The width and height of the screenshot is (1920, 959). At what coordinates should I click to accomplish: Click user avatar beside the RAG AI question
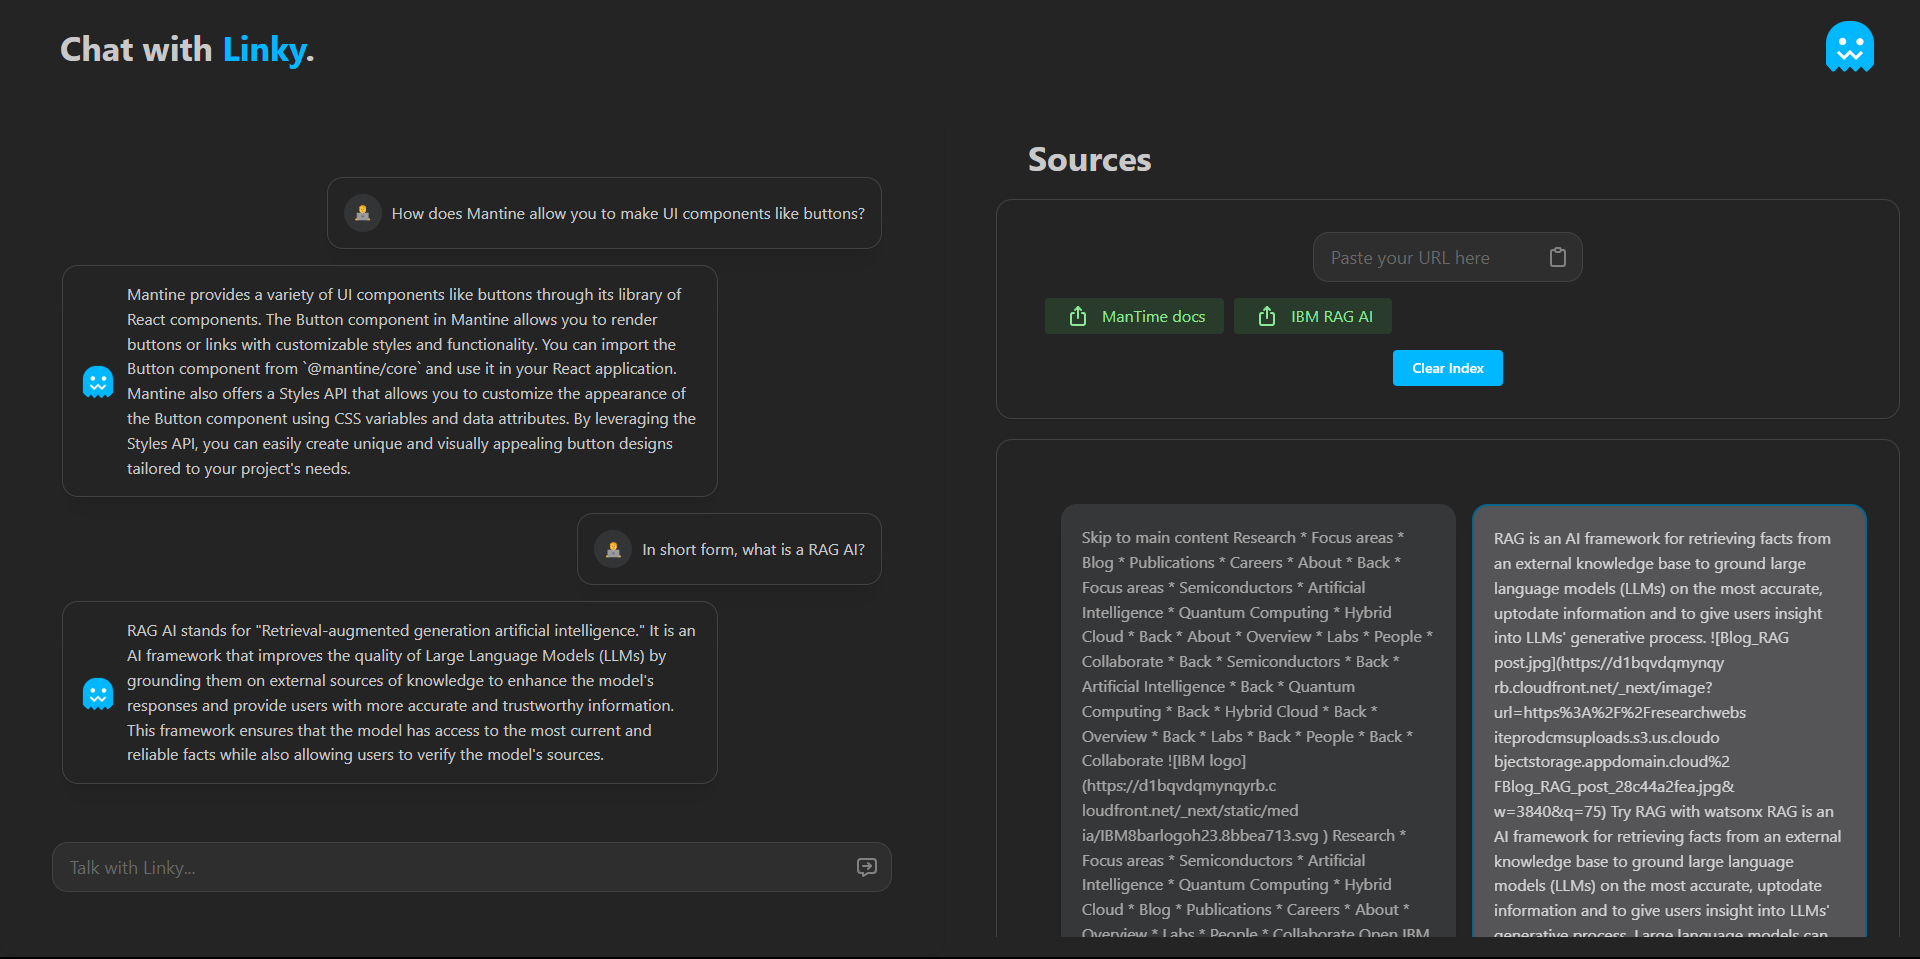coord(613,549)
